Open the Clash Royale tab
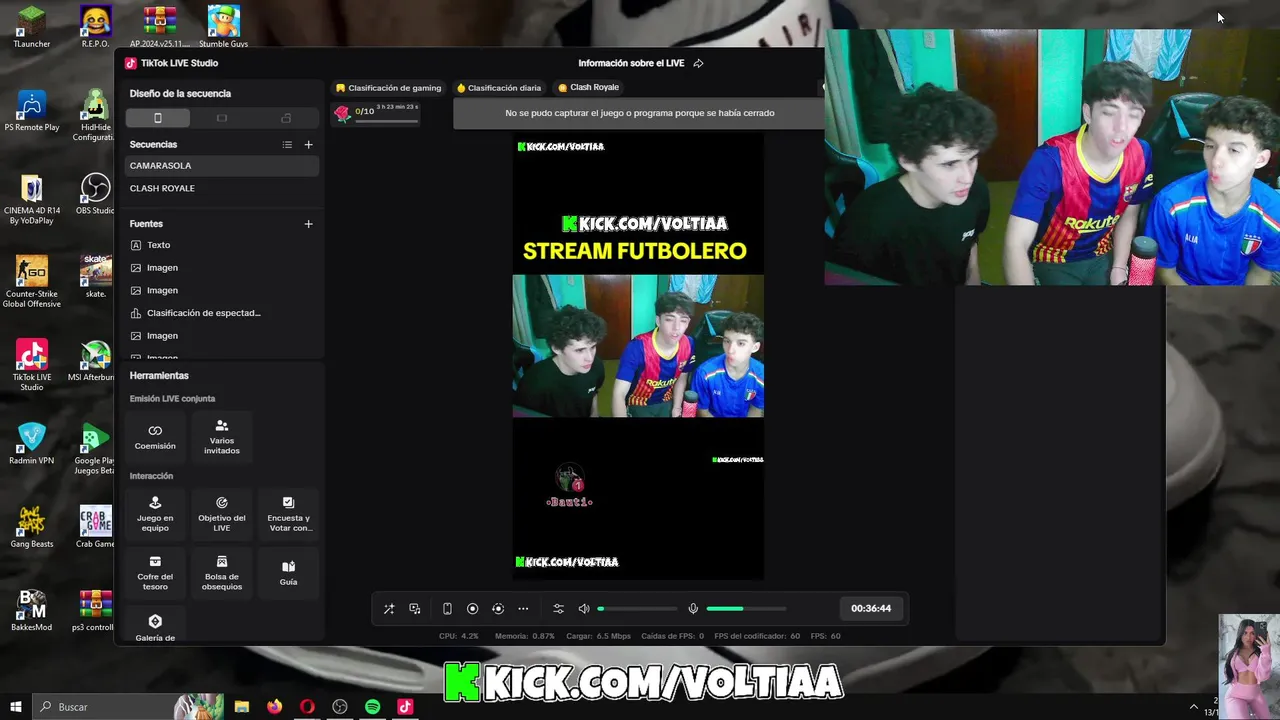The height and width of the screenshot is (720, 1280). (x=589, y=88)
